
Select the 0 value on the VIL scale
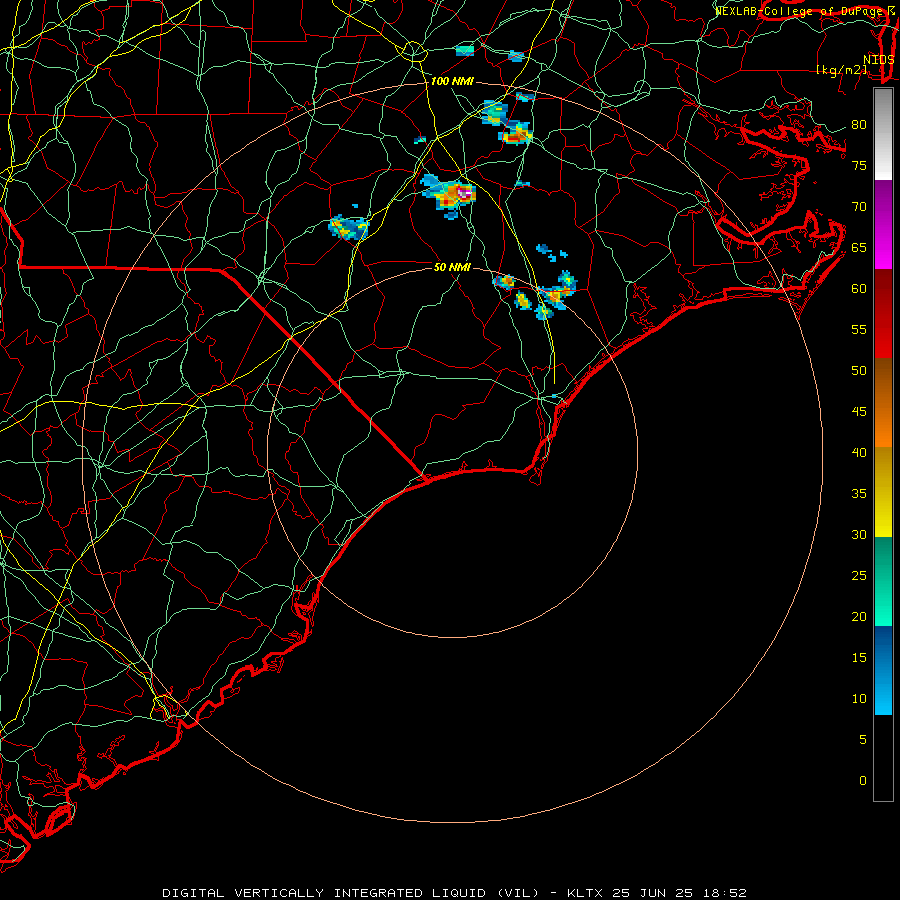click(x=863, y=781)
